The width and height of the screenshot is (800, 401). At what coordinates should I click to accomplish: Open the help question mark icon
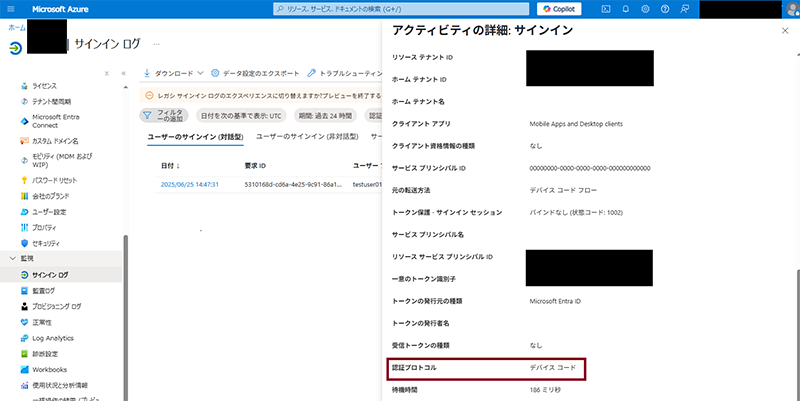click(x=666, y=9)
